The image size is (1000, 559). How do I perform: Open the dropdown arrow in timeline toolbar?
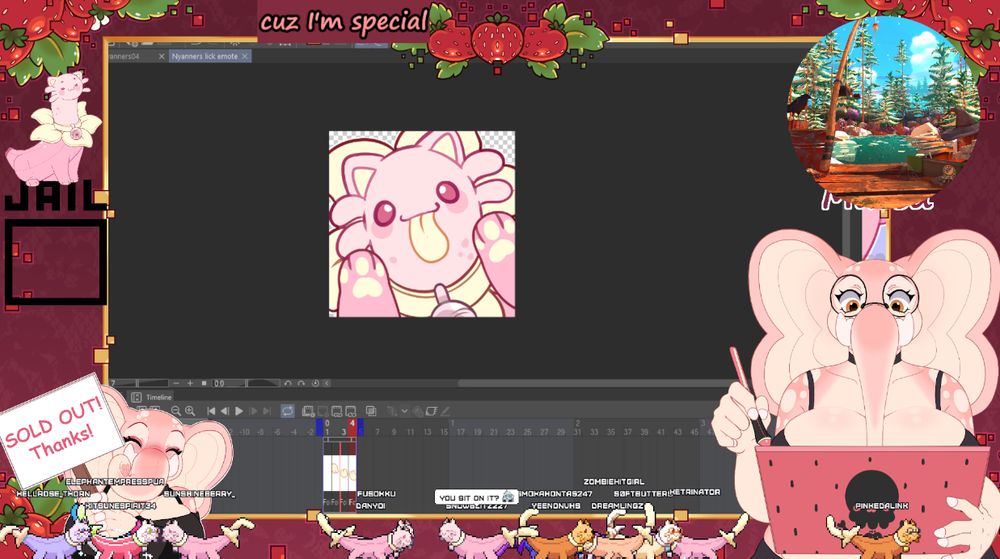pyautogui.click(x=404, y=411)
